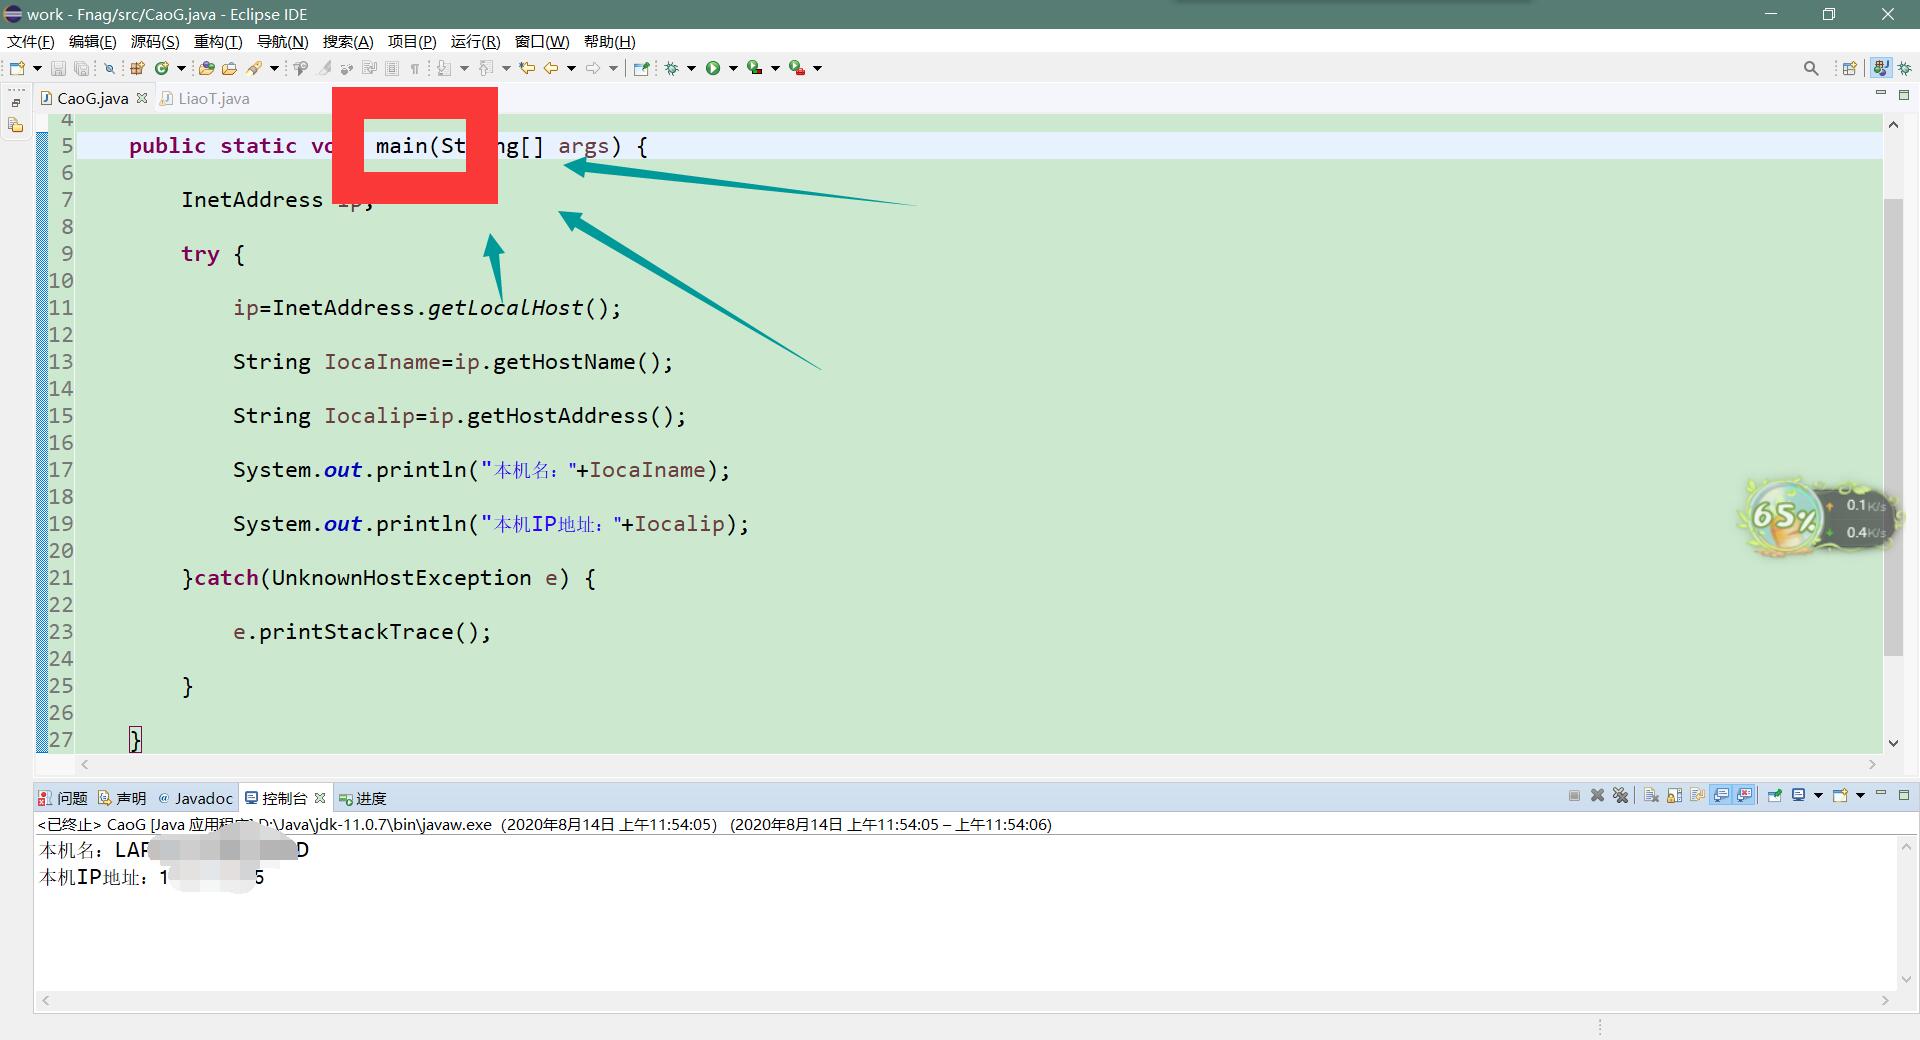Toggle console Scroll Lock
This screenshot has width=1920, height=1040.
tap(1674, 796)
